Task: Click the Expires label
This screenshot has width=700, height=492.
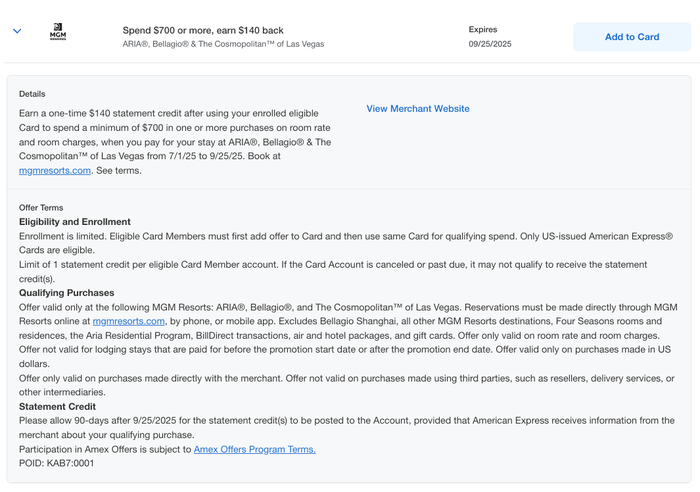Action: 483,29
